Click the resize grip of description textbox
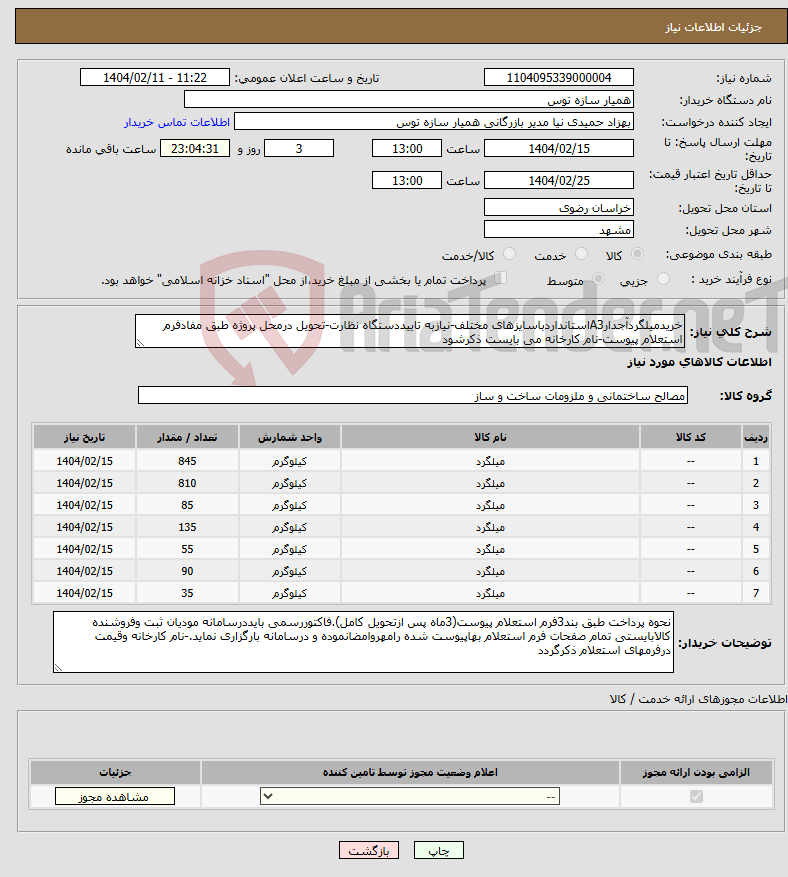 tap(140, 343)
